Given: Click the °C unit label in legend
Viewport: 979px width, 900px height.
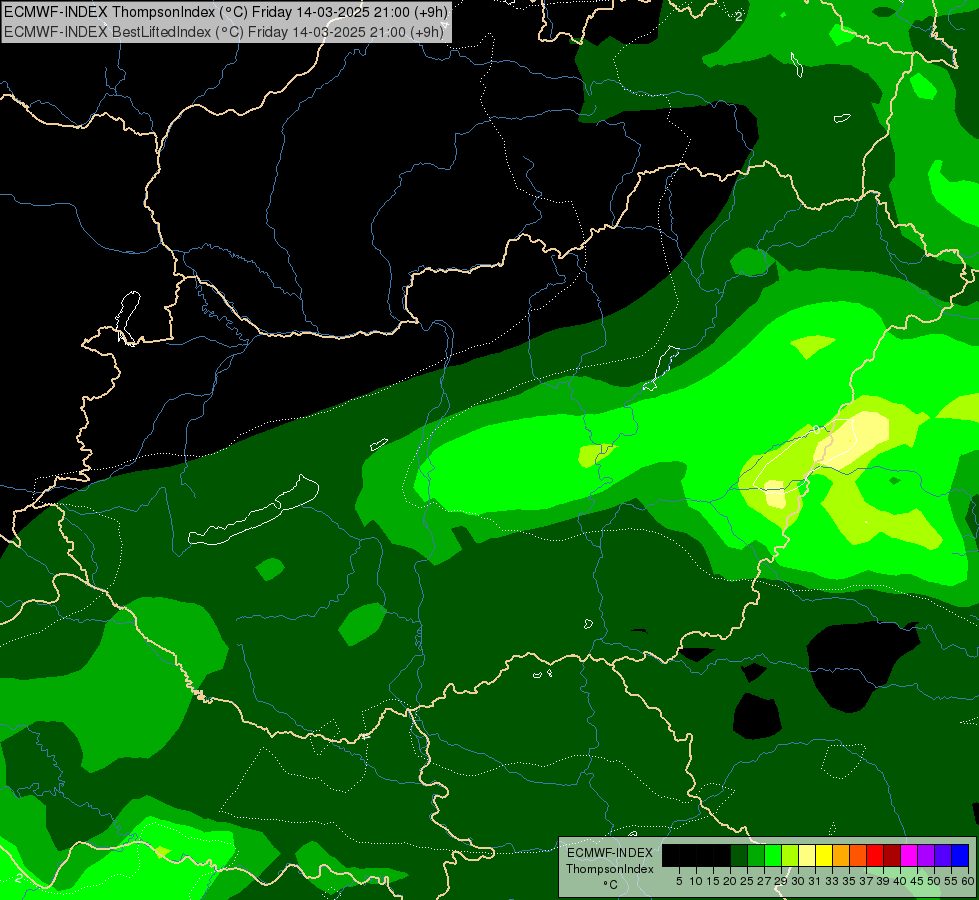Looking at the screenshot, I should 610,885.
